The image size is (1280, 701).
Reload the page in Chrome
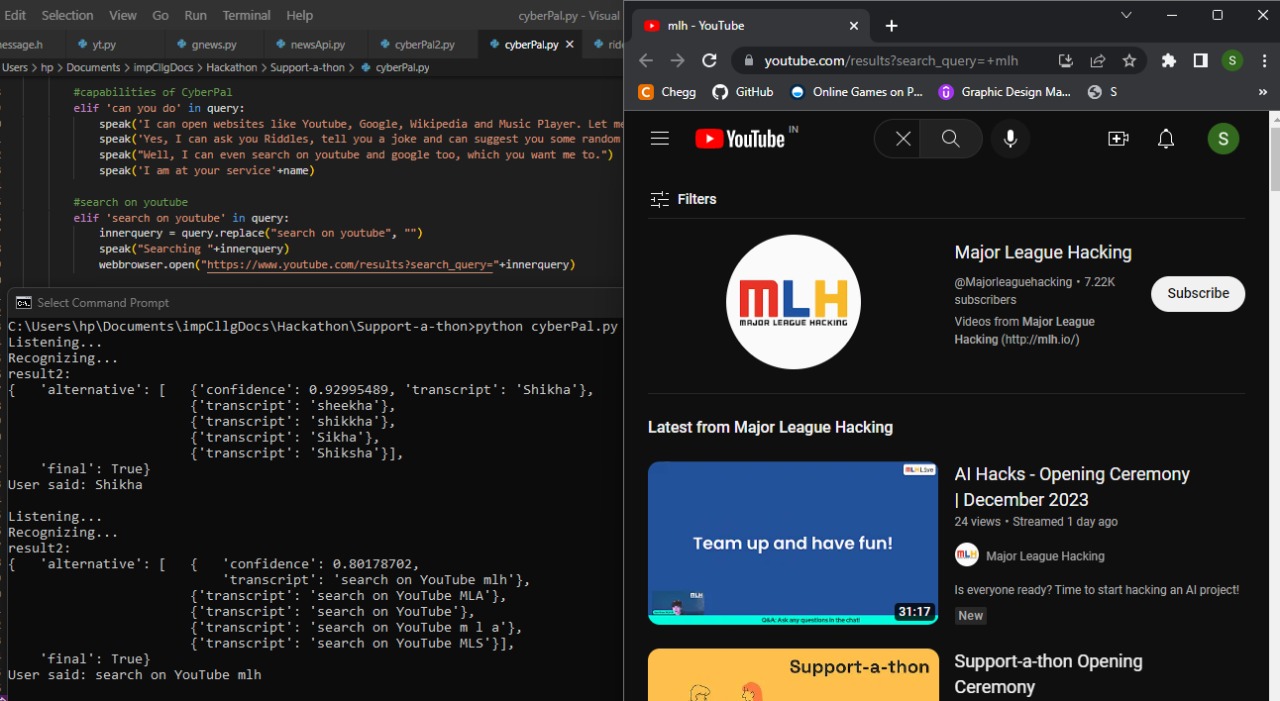click(x=709, y=61)
